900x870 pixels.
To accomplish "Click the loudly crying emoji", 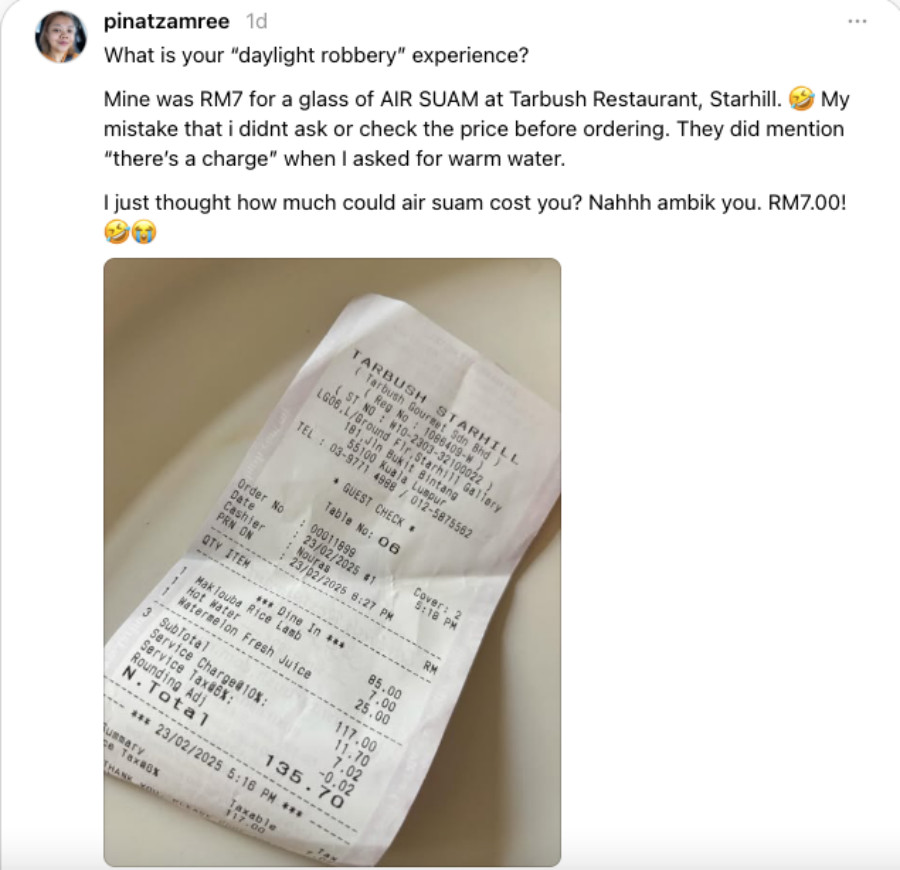I will tap(143, 232).
